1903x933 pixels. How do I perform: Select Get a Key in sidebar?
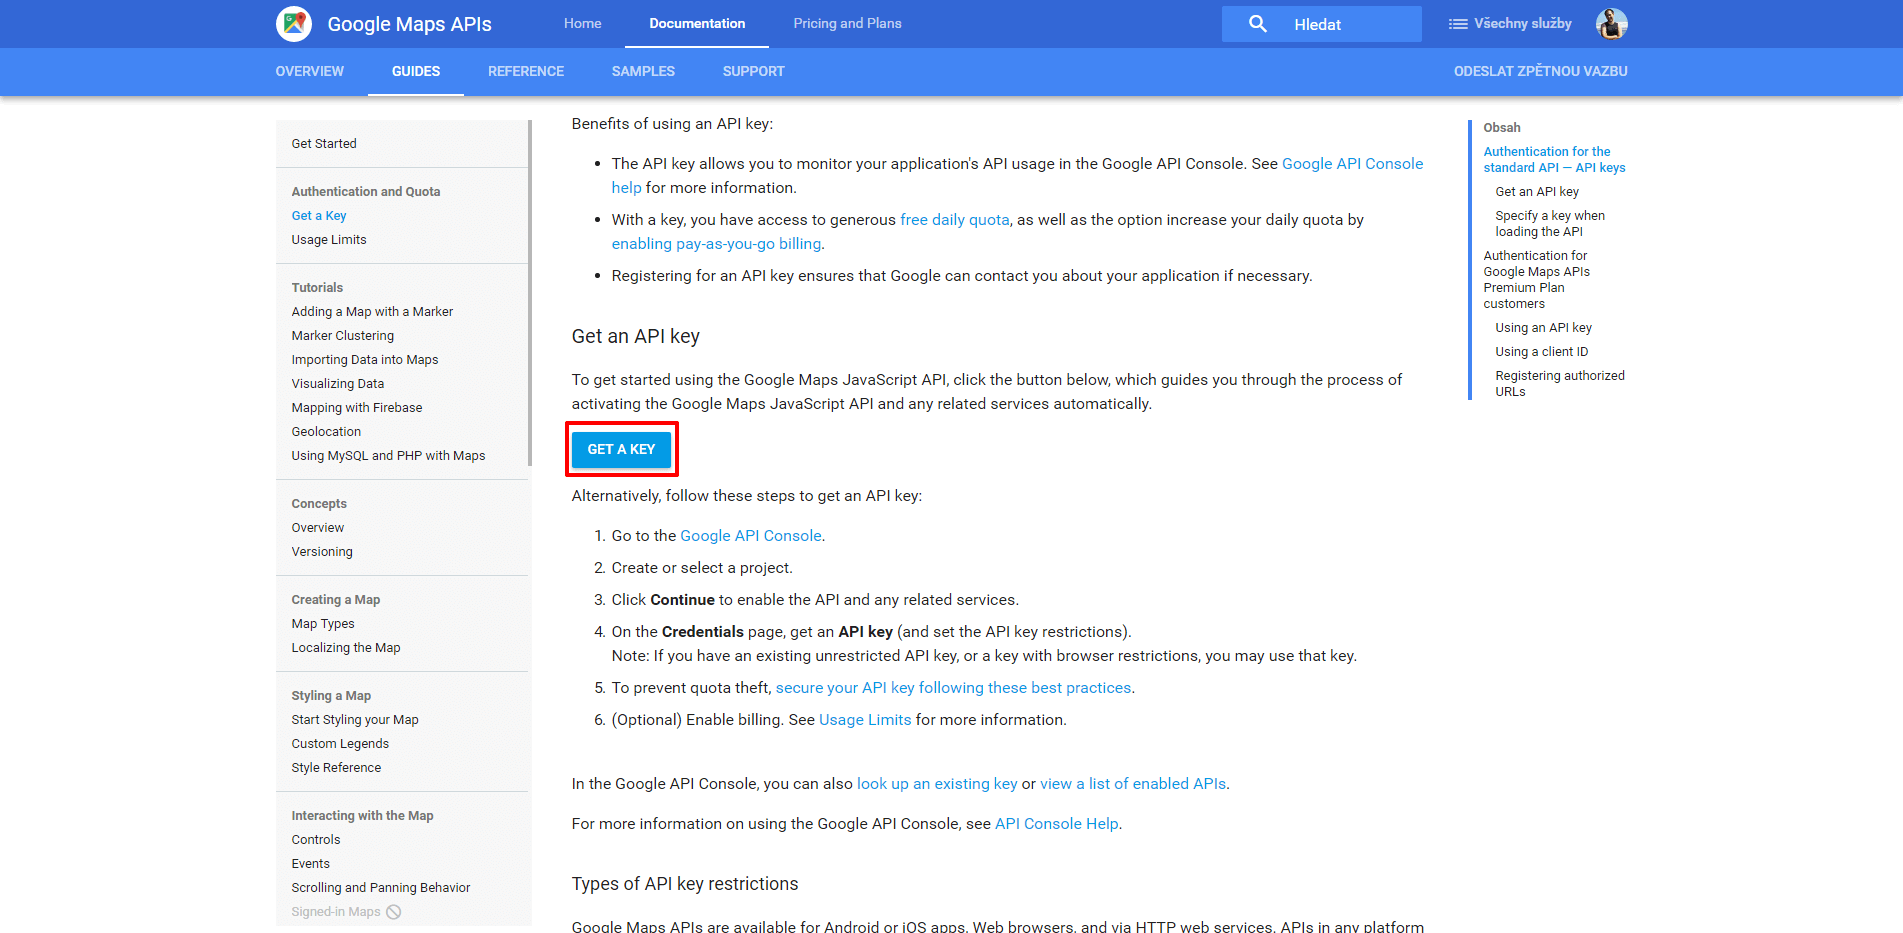(319, 216)
